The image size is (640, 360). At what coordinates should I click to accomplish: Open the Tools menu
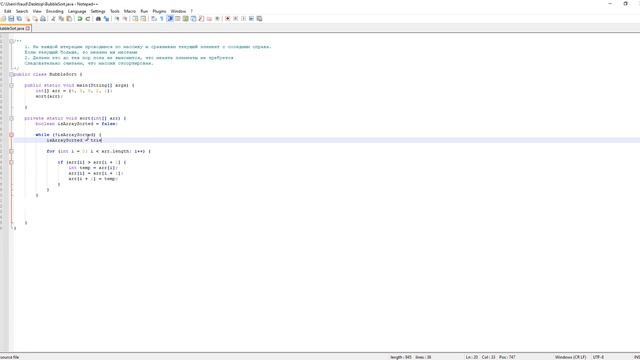(115, 11)
